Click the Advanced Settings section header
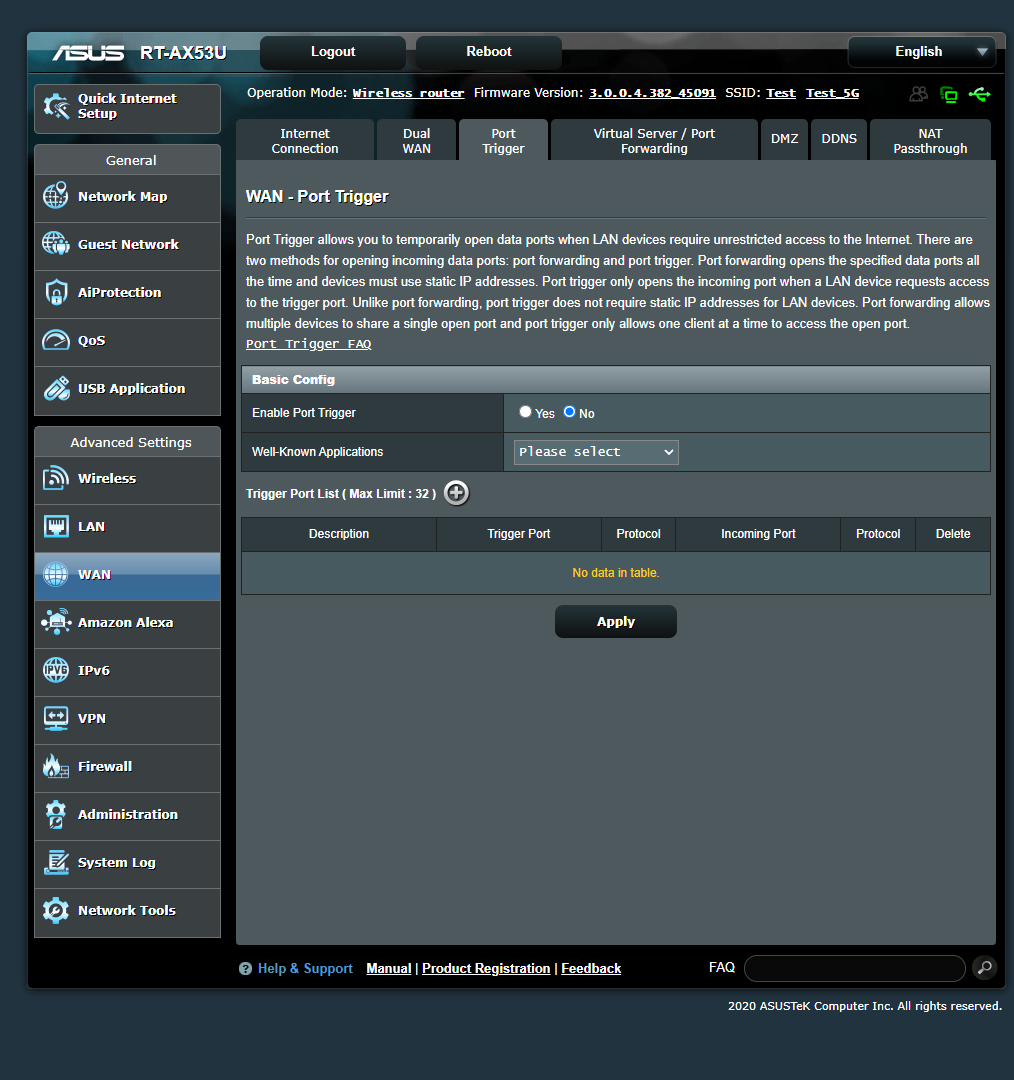The width and height of the screenshot is (1014, 1080). 127,442
